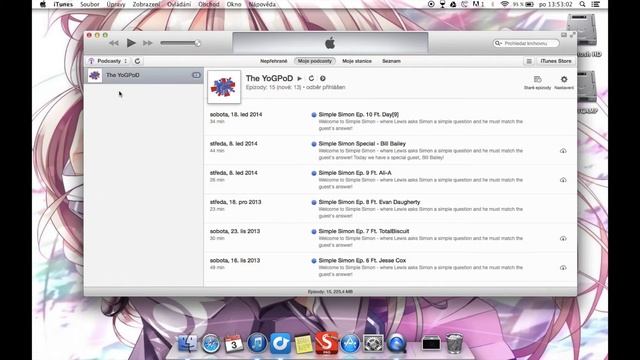Open the Seznam tab
Viewport: 640px width, 360px height.
(391, 61)
